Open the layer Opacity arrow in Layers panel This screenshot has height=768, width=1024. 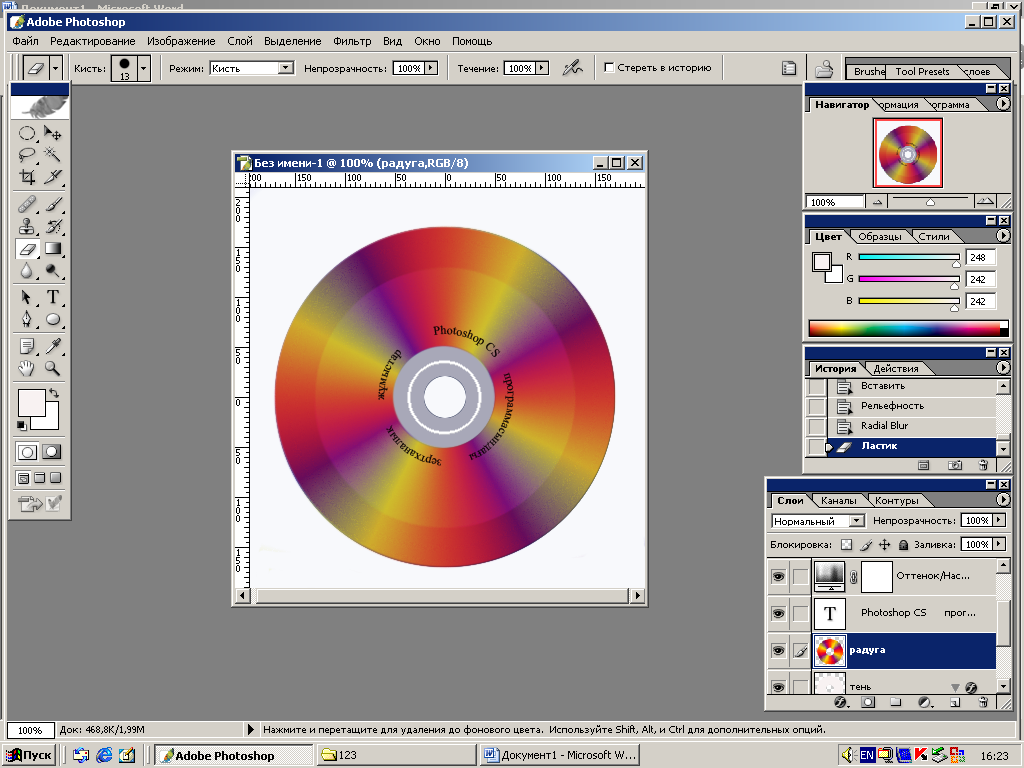click(999, 520)
